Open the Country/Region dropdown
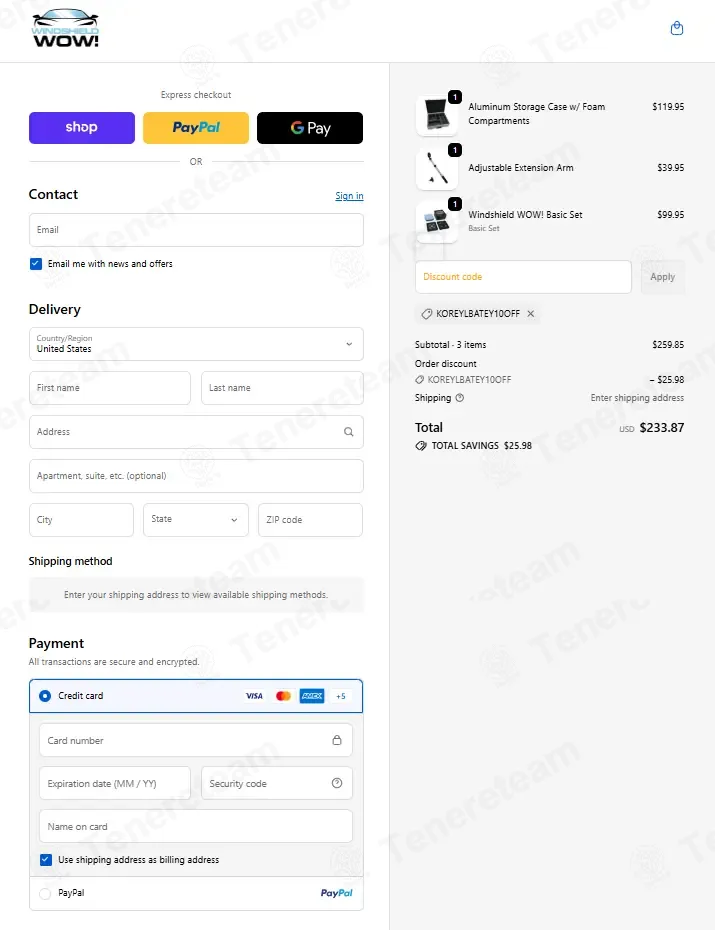The image size is (715, 930). [196, 344]
